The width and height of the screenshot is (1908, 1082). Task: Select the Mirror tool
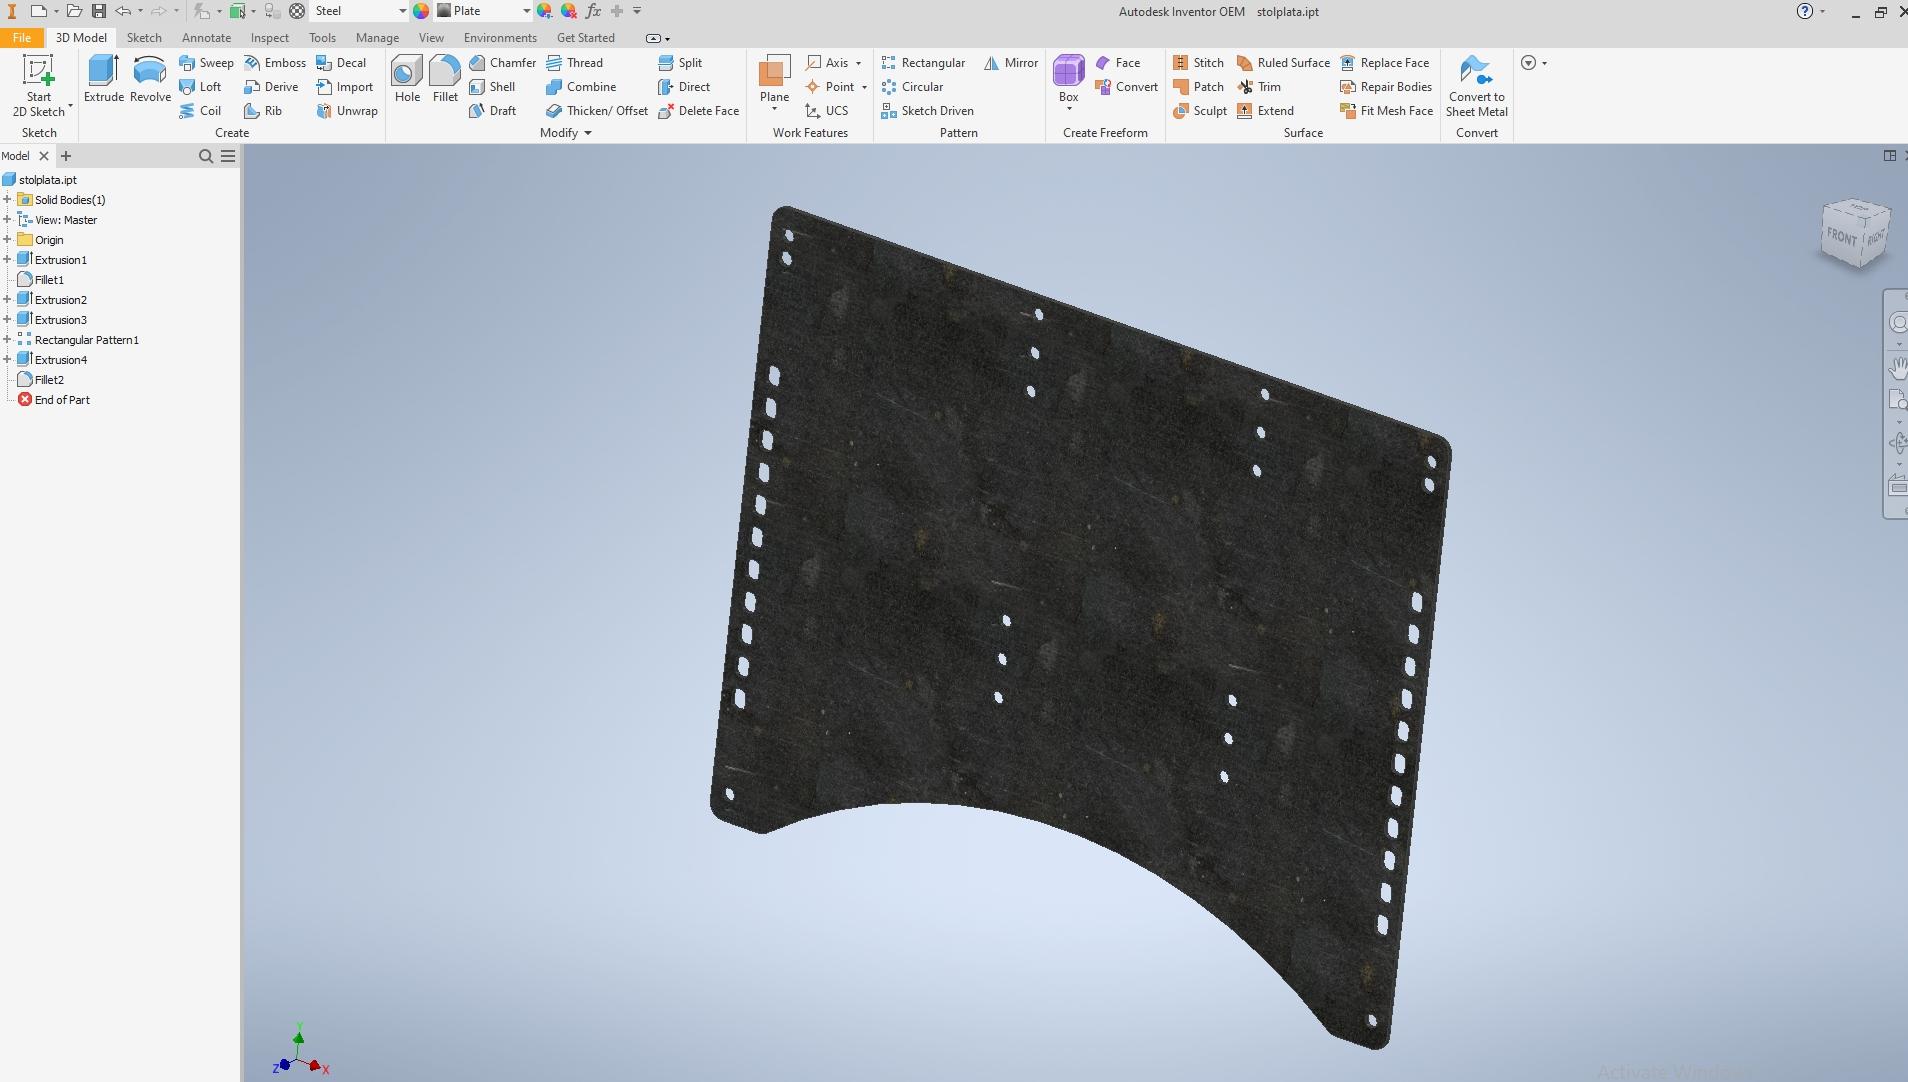pos(1011,62)
